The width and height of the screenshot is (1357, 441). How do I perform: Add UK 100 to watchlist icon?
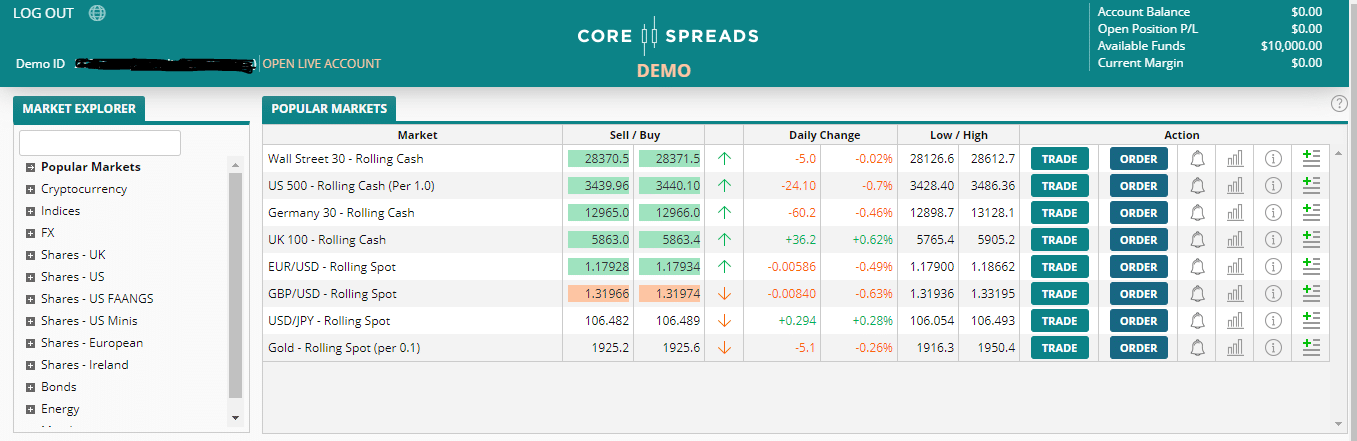coord(1311,239)
